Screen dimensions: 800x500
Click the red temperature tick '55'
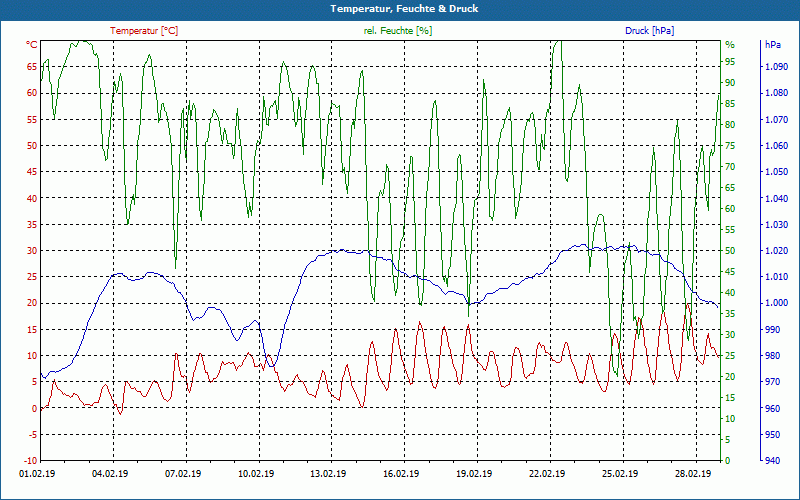(32, 119)
